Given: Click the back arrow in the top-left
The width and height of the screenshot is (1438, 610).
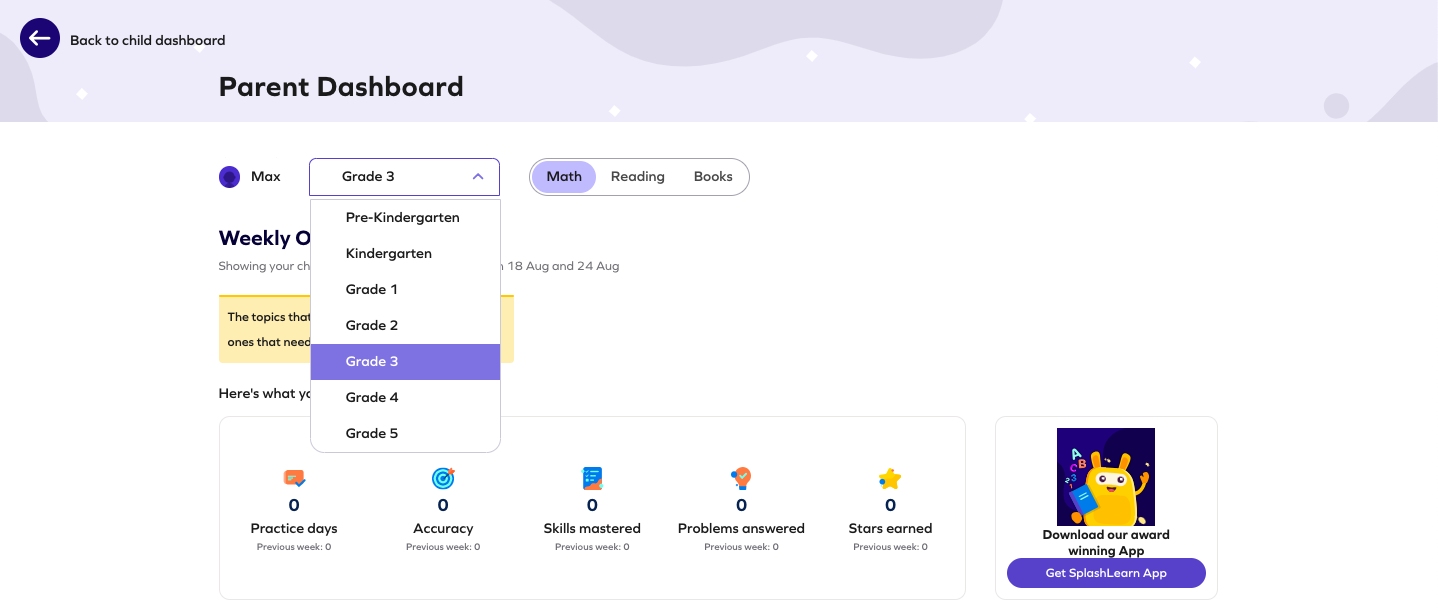Looking at the screenshot, I should (39, 38).
